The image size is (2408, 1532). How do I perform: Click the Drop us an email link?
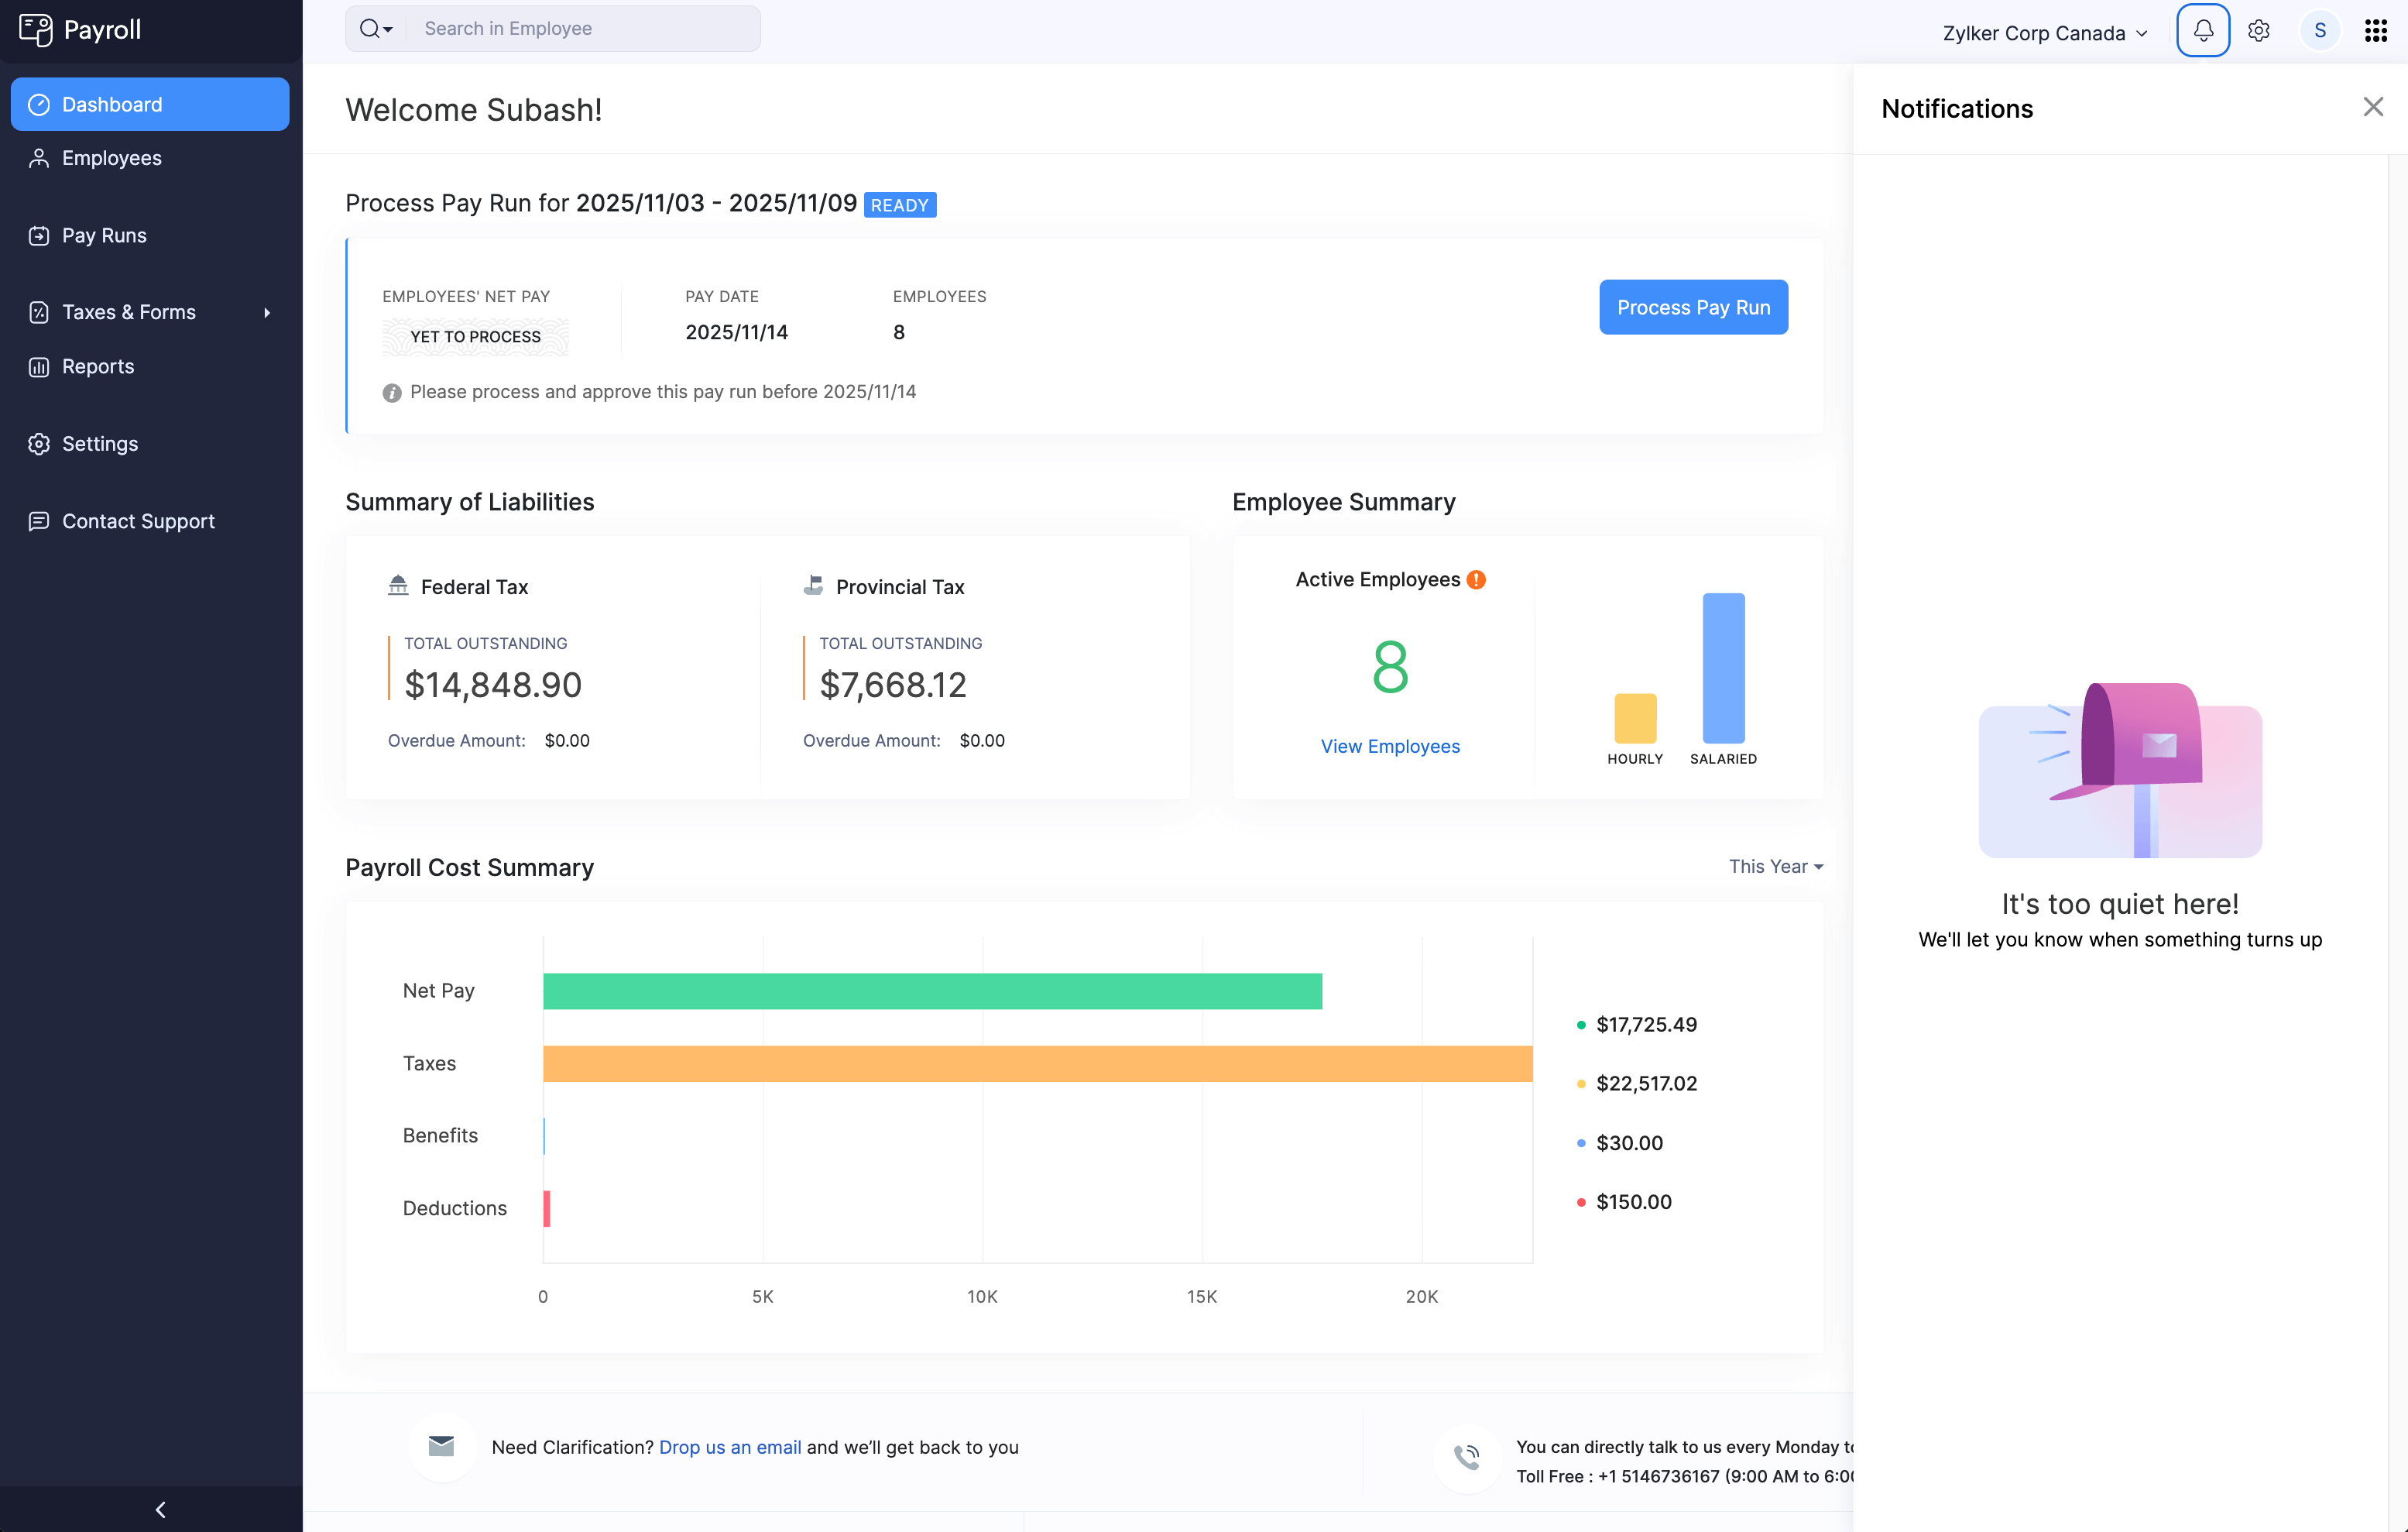(x=729, y=1447)
